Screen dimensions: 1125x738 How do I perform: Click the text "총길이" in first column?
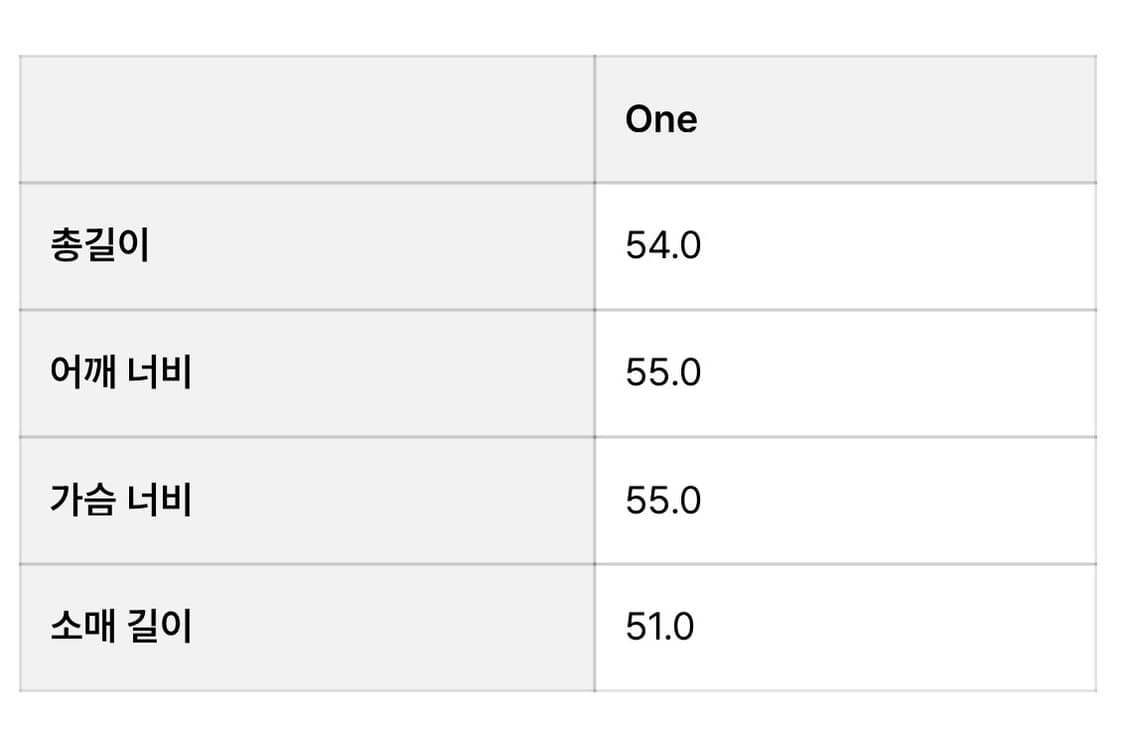[x=99, y=245]
